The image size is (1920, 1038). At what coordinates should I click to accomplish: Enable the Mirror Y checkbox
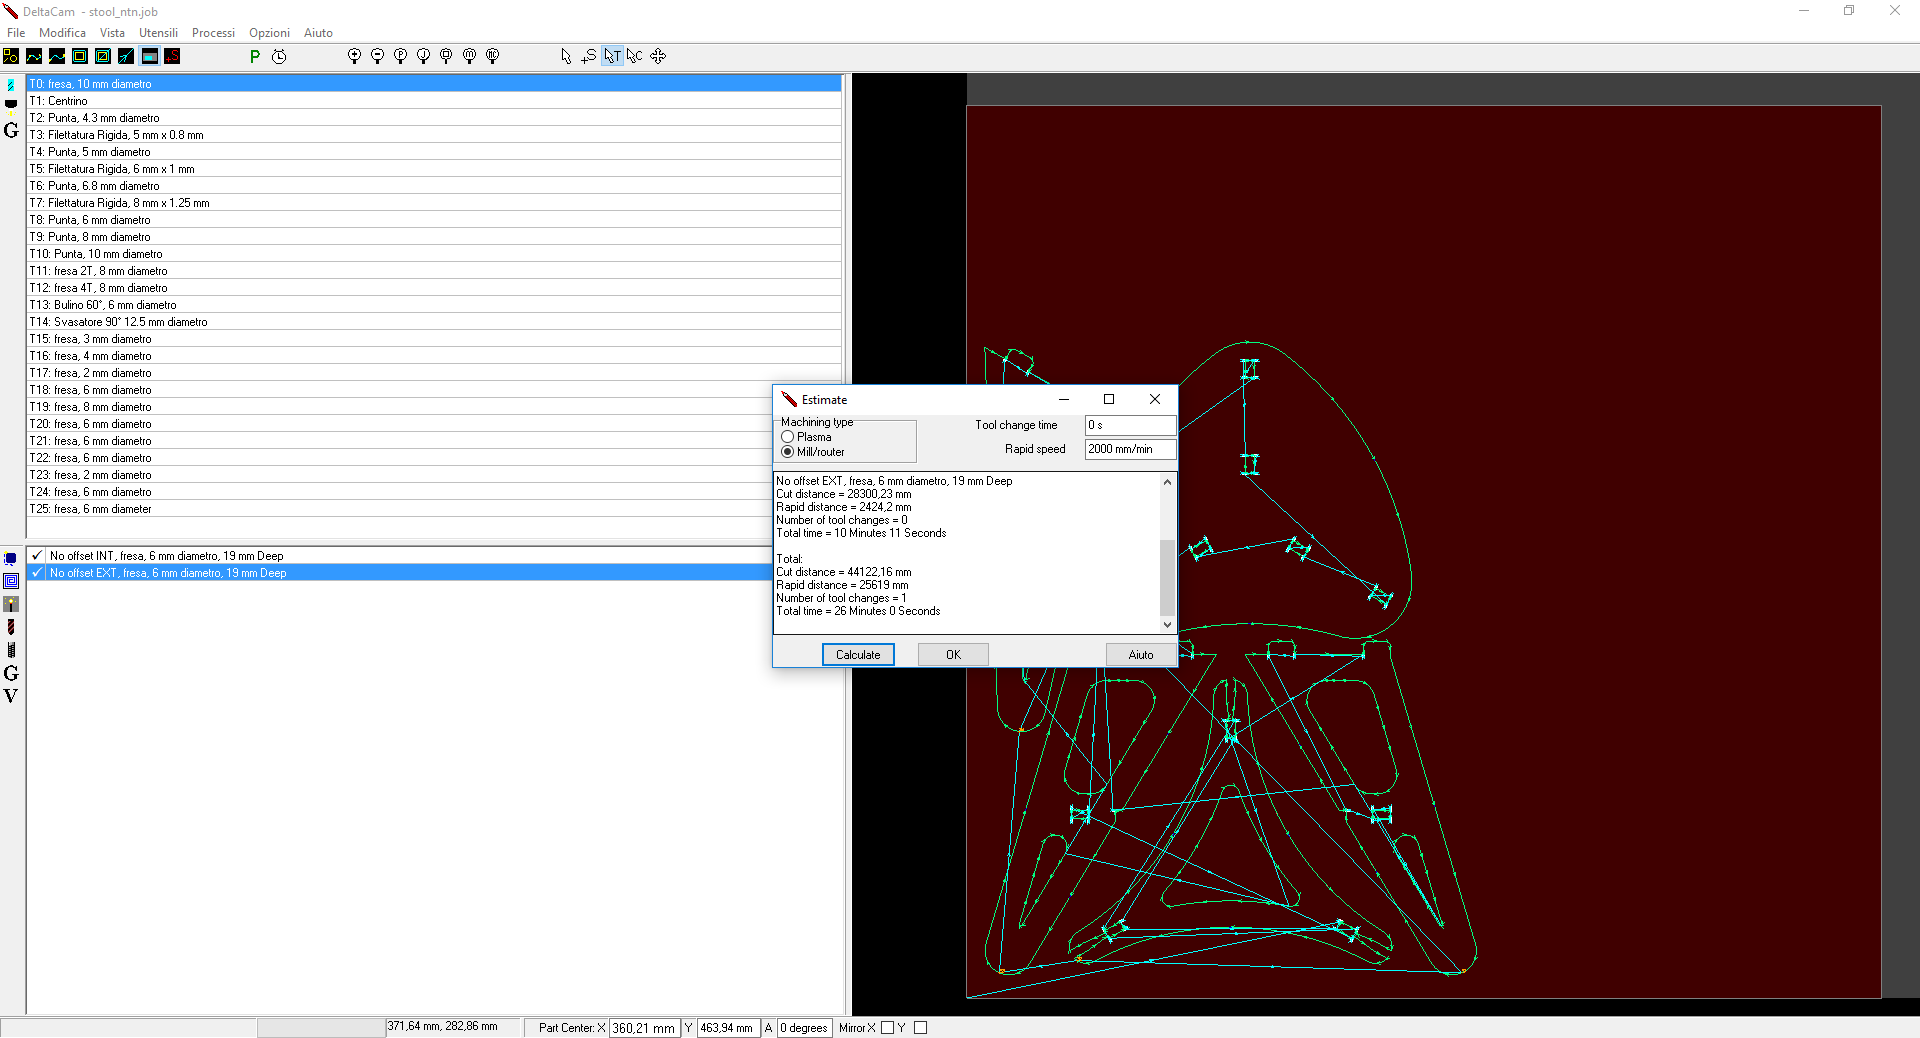coord(921,1028)
